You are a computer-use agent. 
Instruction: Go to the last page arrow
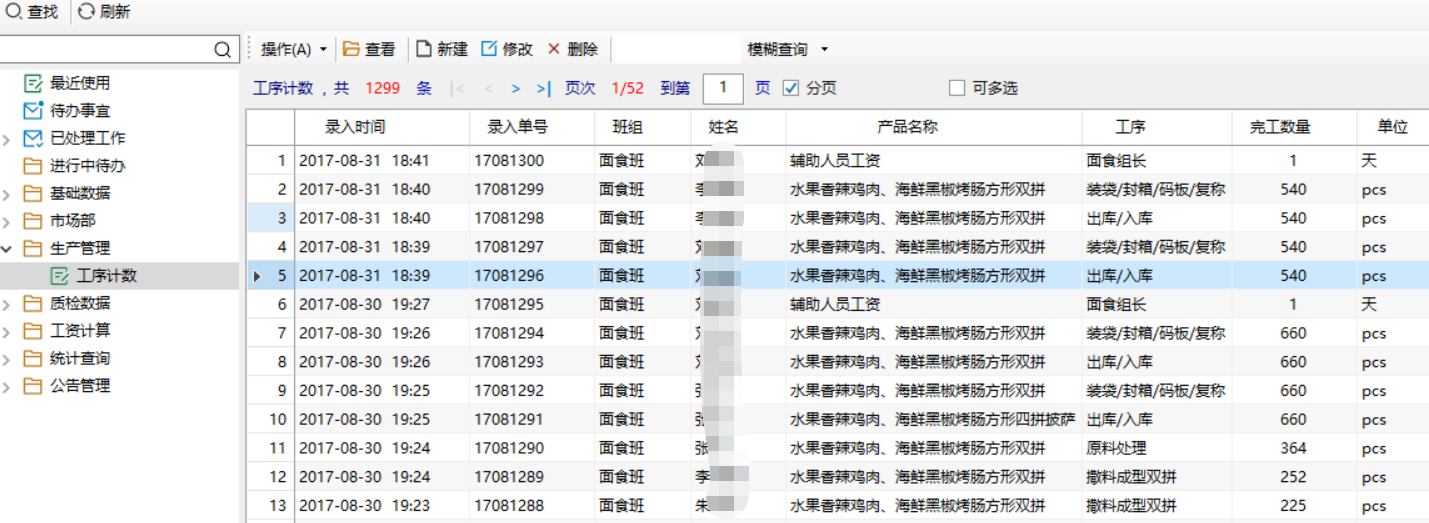(x=543, y=89)
